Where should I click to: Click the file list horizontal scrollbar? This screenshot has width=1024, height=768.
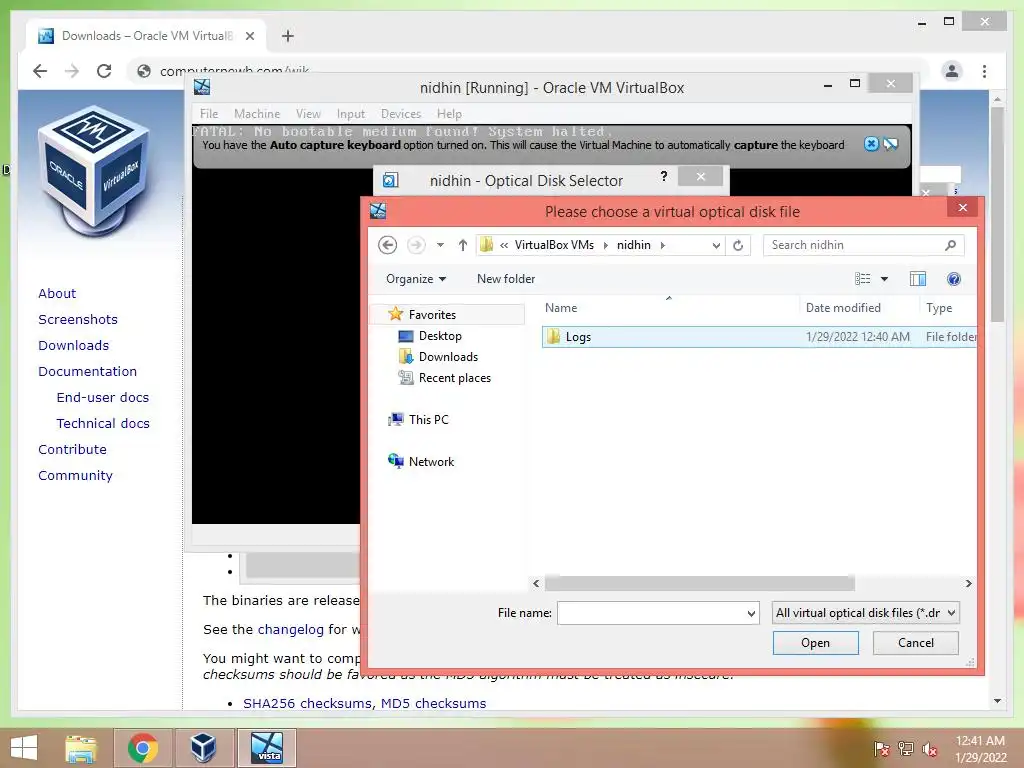699,583
